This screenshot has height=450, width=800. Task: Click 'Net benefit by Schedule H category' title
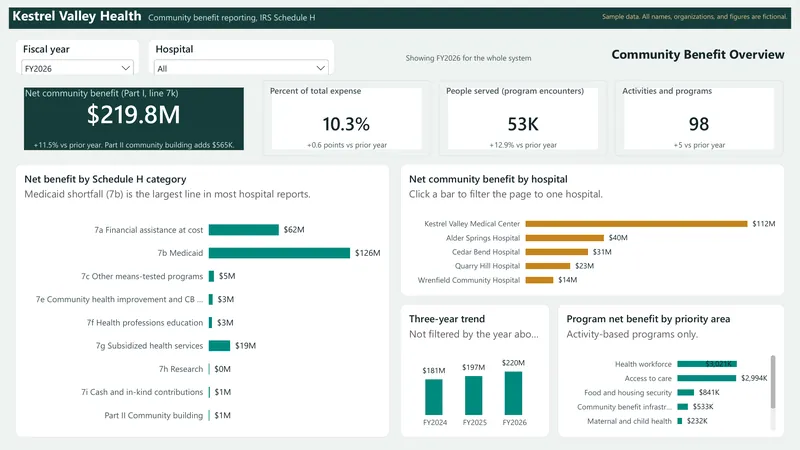(x=105, y=179)
